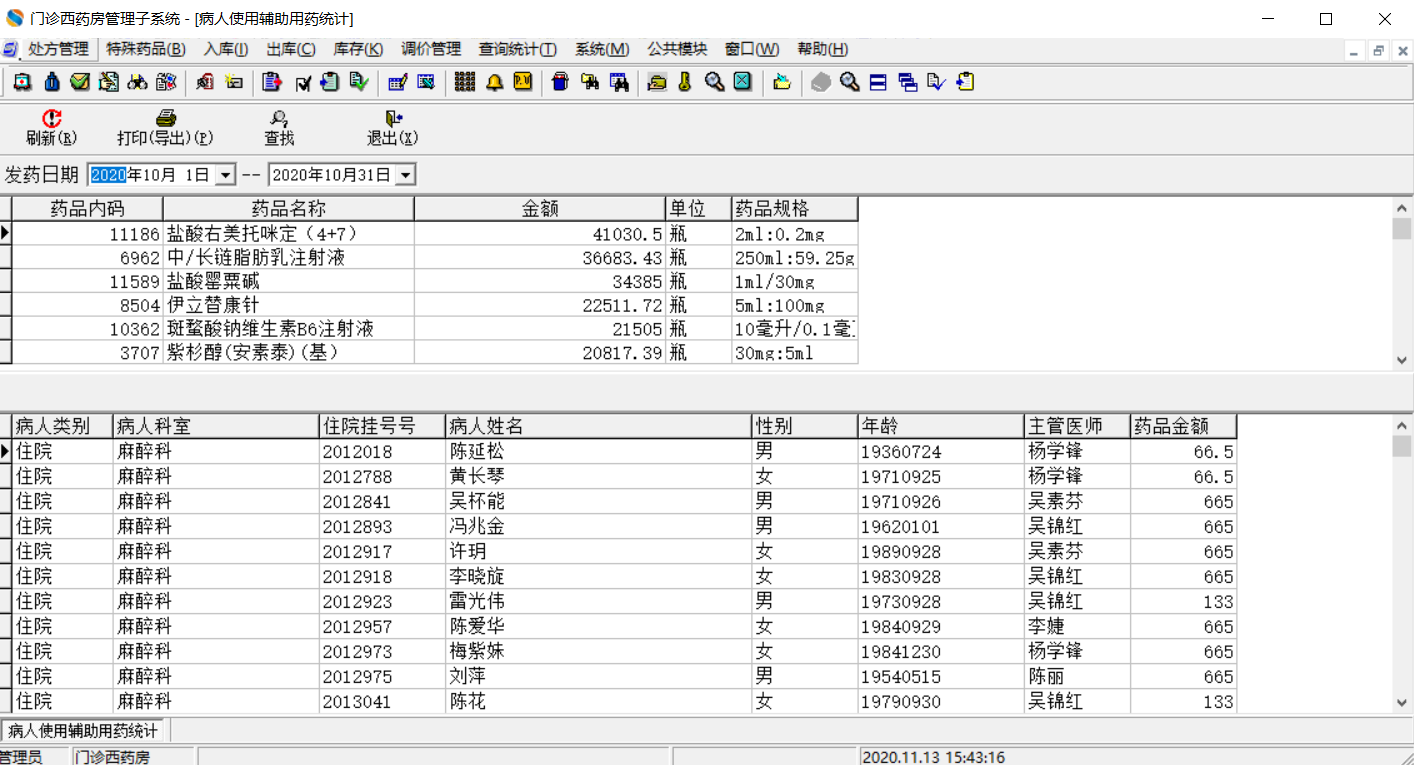Click the calendar with pencil toolbar icon

click(x=397, y=82)
